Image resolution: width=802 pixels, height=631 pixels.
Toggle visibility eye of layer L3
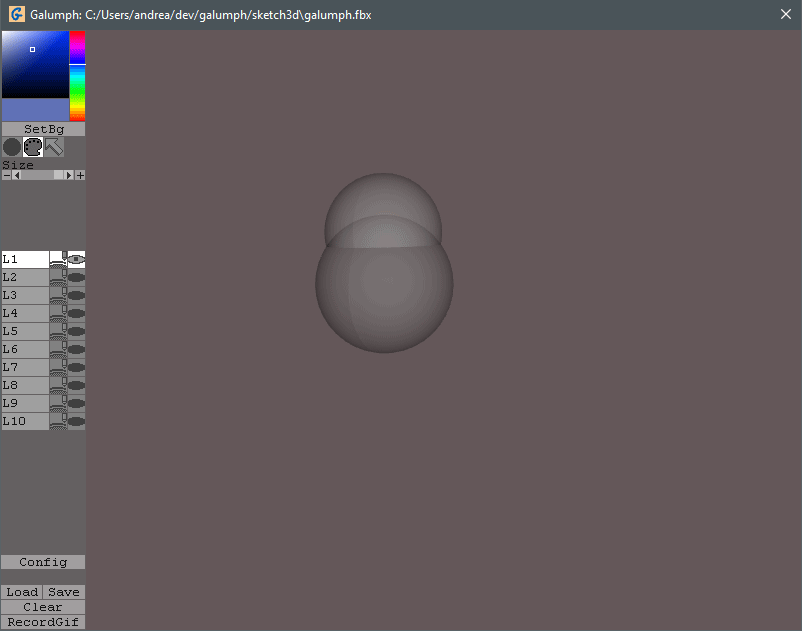pyautogui.click(x=76, y=295)
